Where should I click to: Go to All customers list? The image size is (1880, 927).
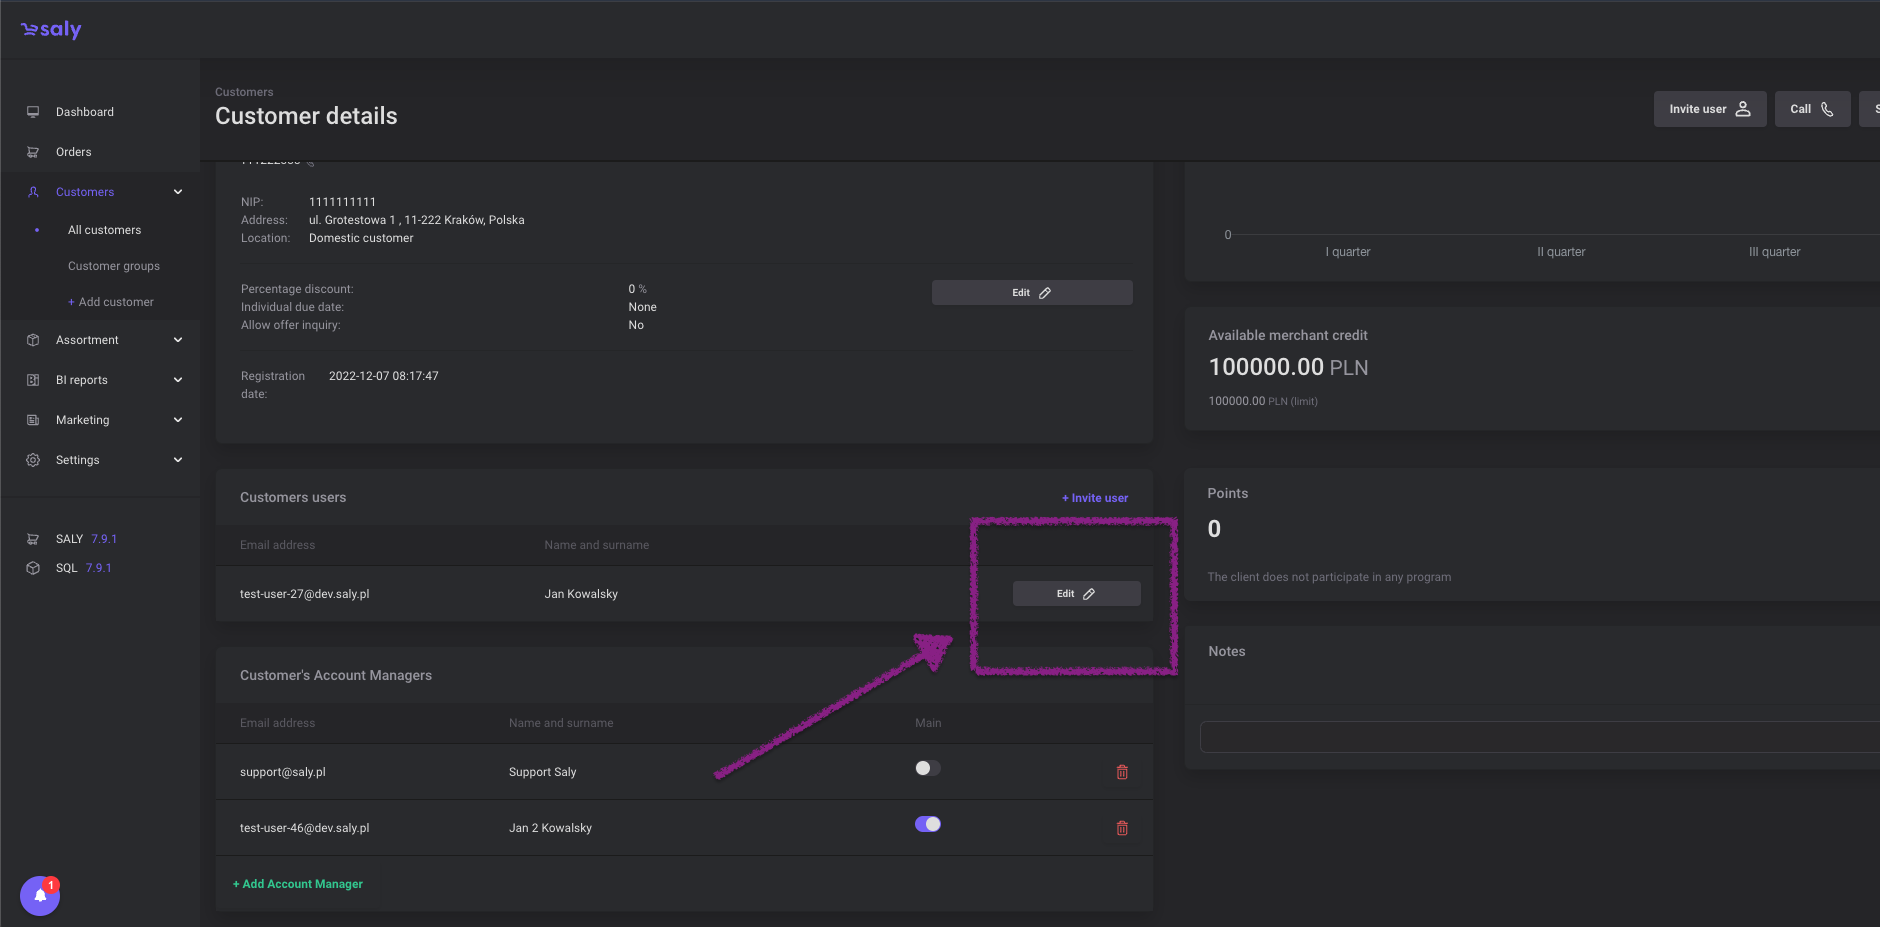(x=105, y=230)
